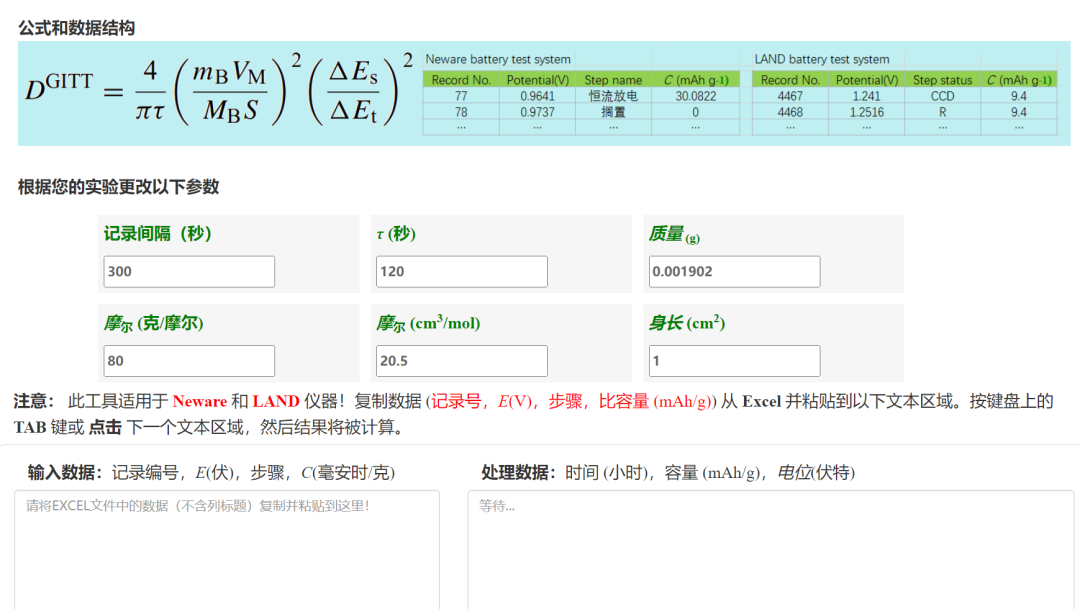Click the 记录间隔 (秒) input field
Screen dimensions: 1080x609
[x=189, y=271]
